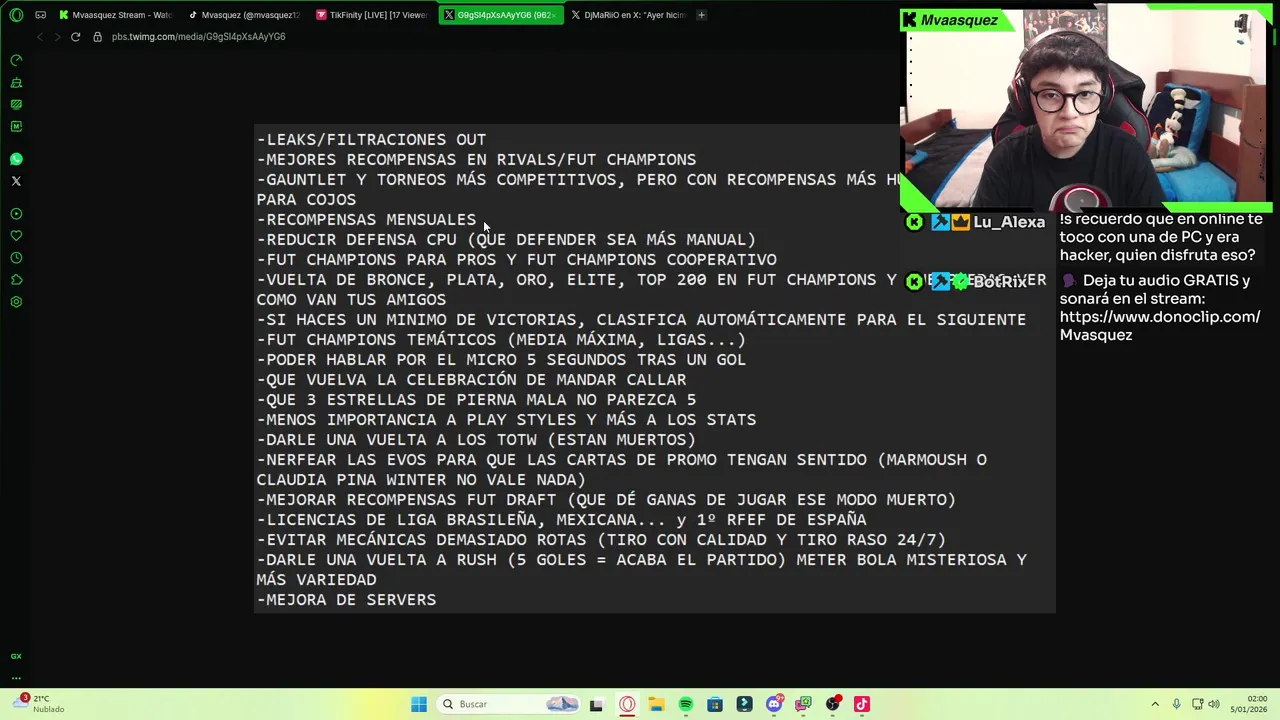Click the displayed tweet image text
1280x720 pixels.
(x=655, y=369)
